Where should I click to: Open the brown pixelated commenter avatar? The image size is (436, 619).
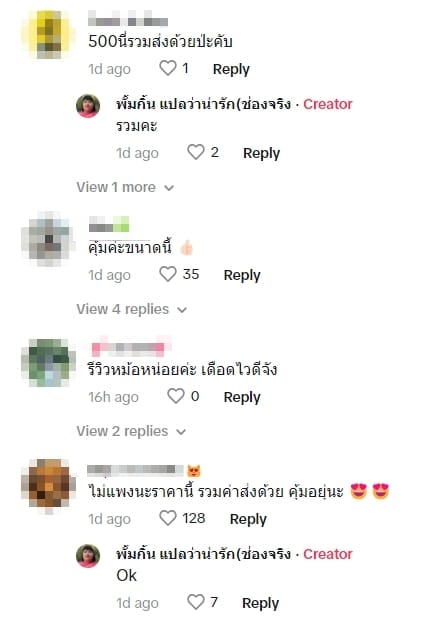pyautogui.click(x=49, y=486)
